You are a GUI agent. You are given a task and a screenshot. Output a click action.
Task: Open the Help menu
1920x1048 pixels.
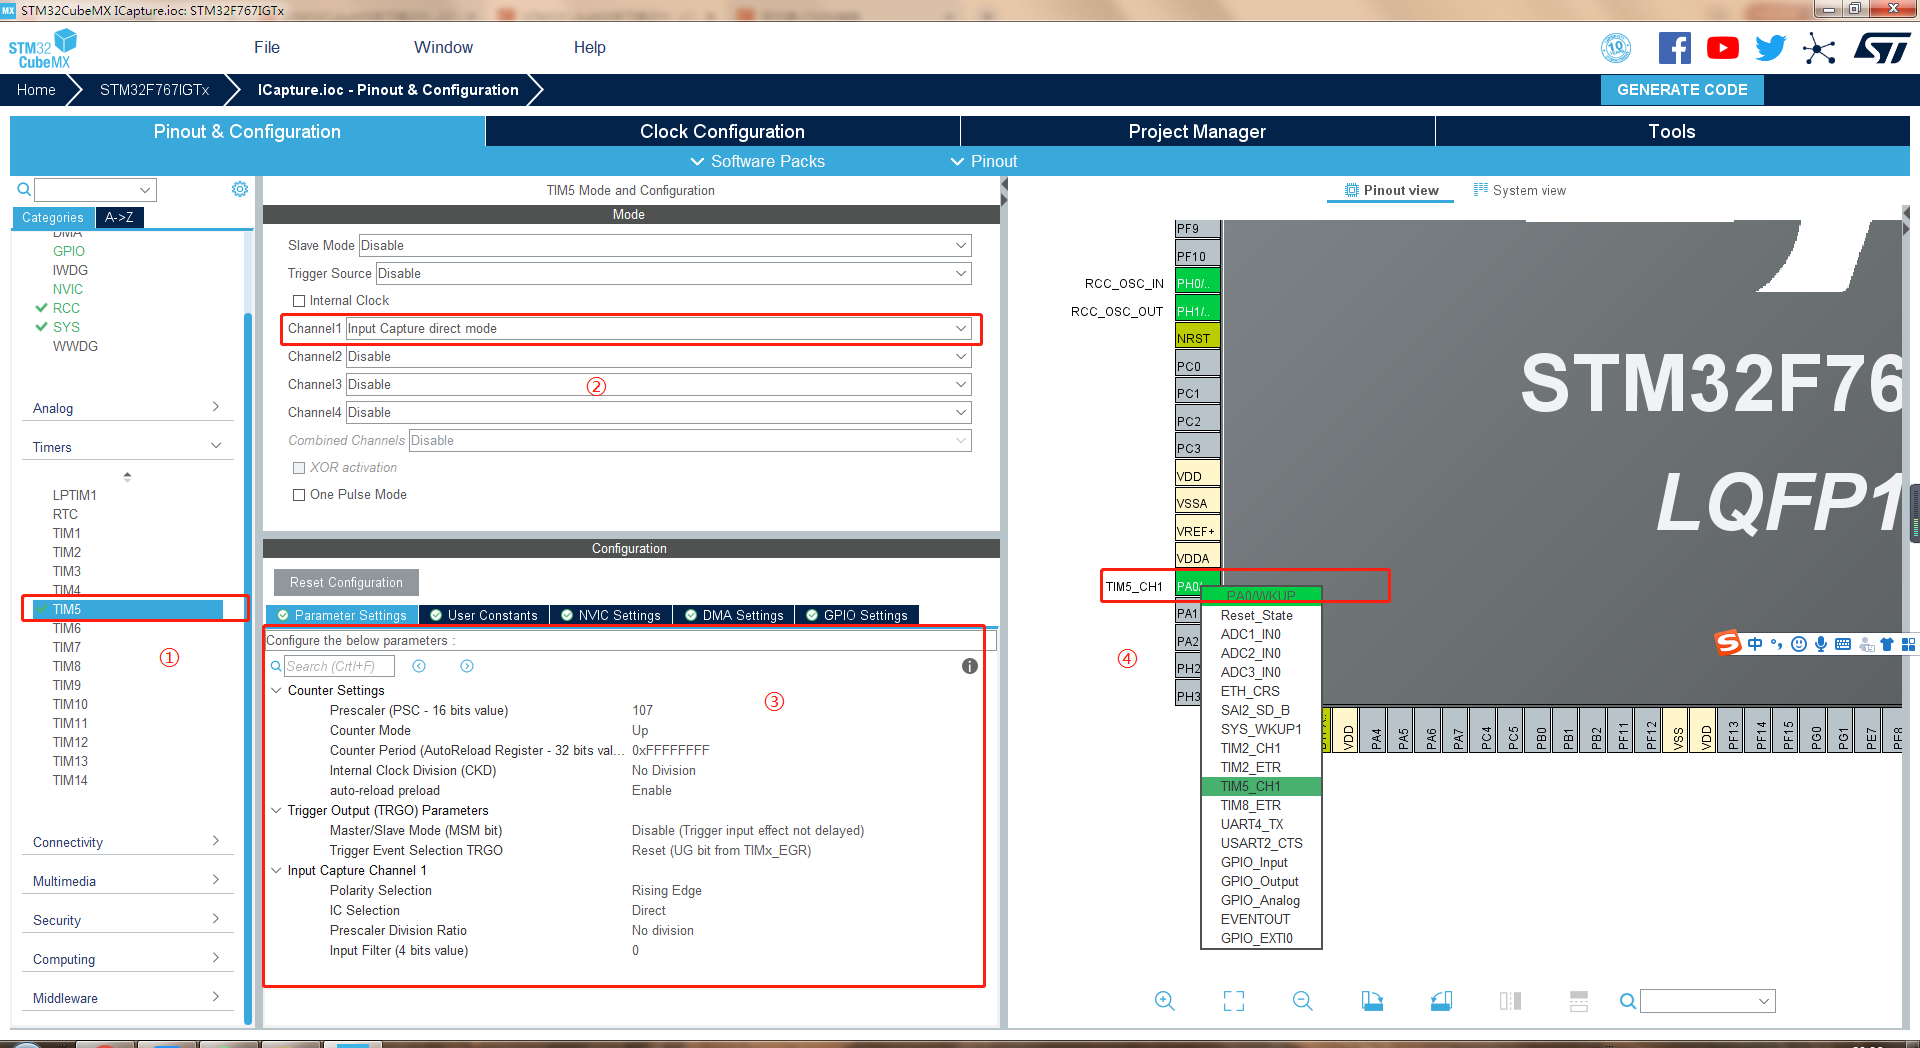[x=589, y=47]
